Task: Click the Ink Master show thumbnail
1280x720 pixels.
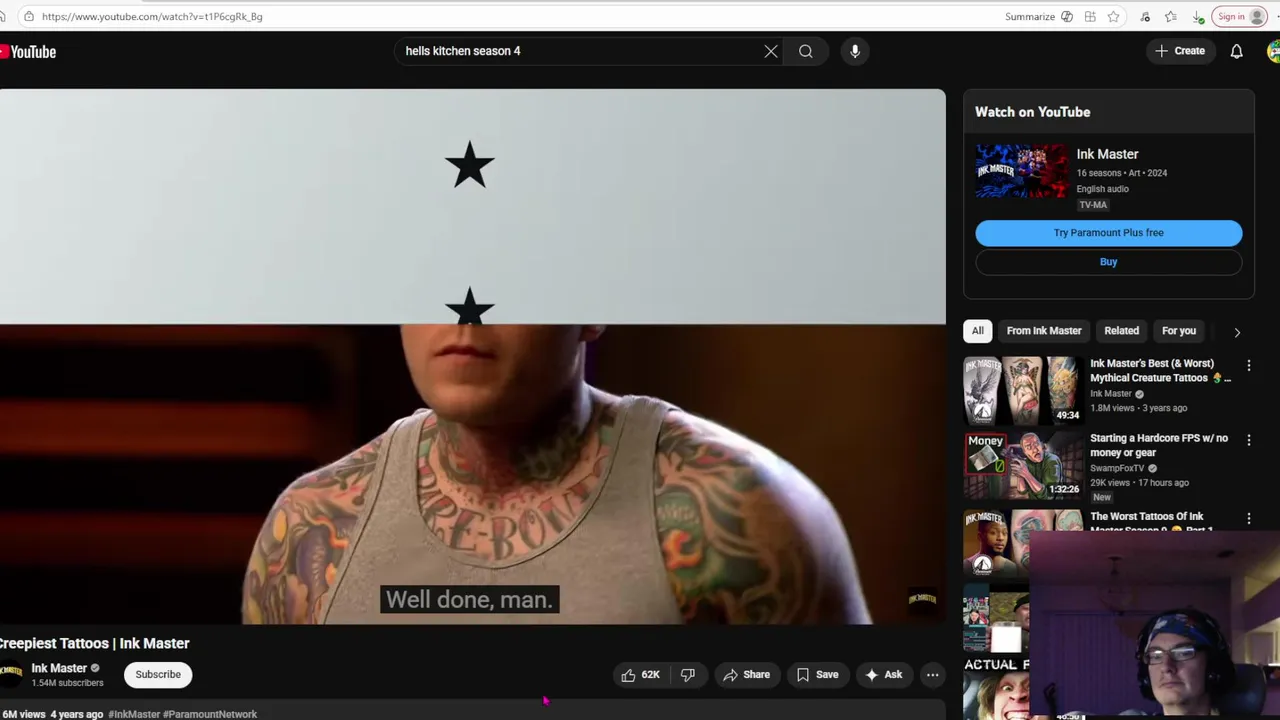Action: 1022,172
